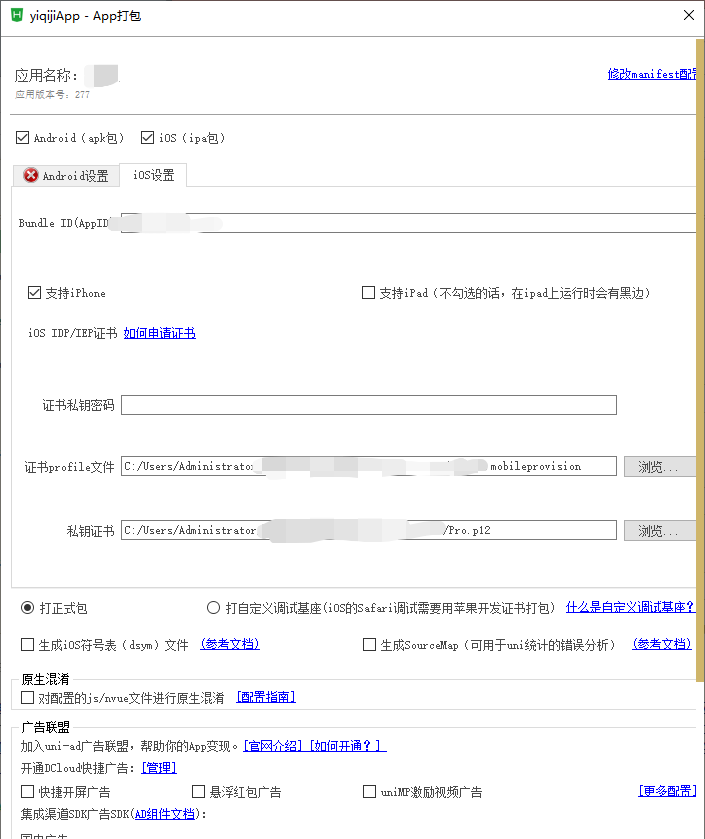Select 打自定义调试基座 radio option
The width and height of the screenshot is (705, 839).
(213, 608)
